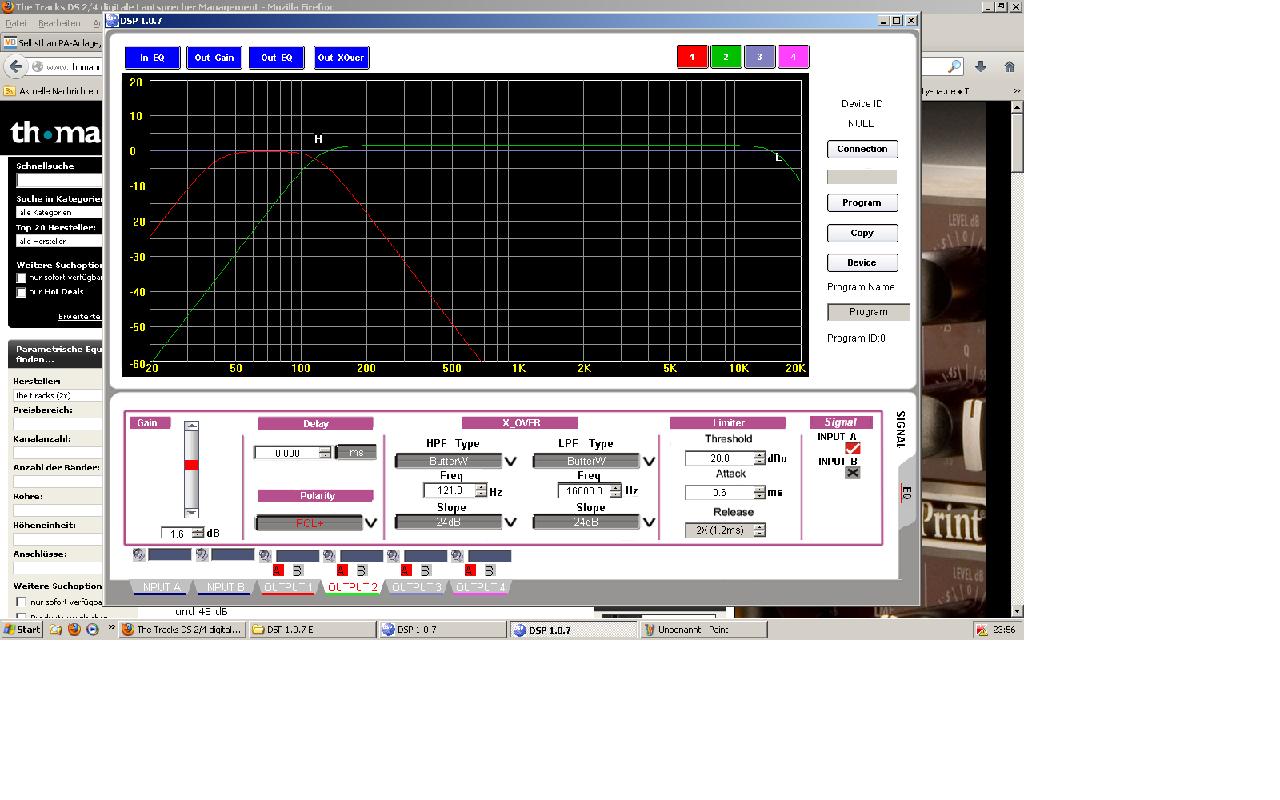Click the green channel 2 button
Screen dimensions: 1280x800
tap(726, 57)
